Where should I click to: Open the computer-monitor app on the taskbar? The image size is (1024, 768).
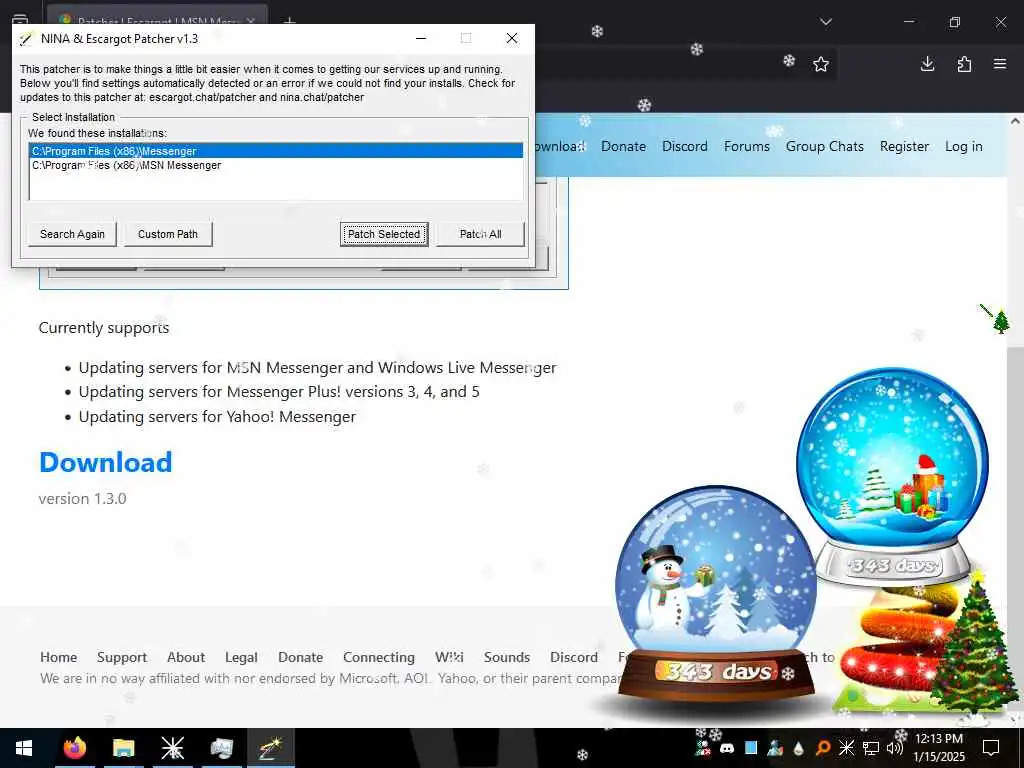[221, 748]
